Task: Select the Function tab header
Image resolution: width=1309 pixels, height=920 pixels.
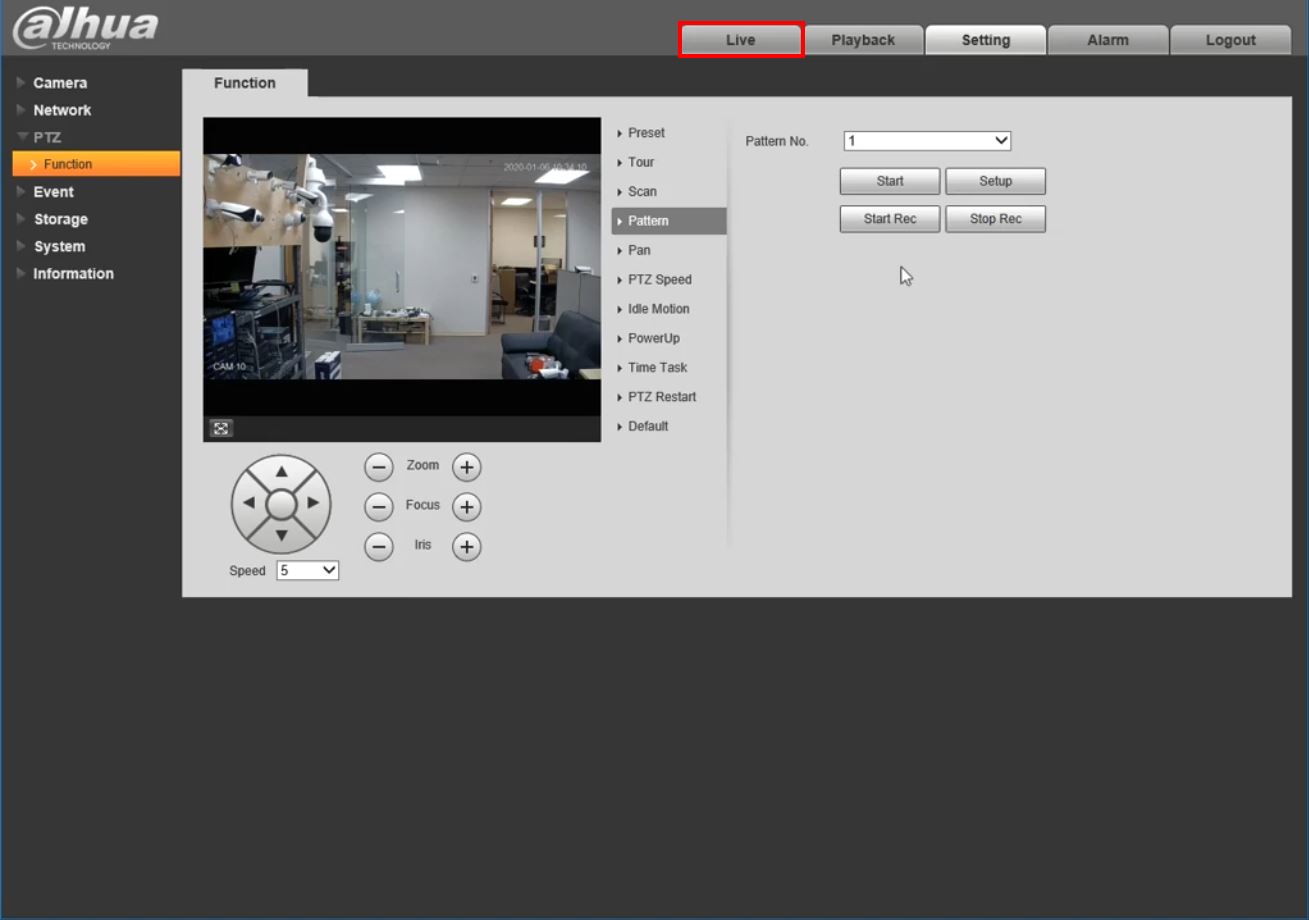Action: (245, 83)
